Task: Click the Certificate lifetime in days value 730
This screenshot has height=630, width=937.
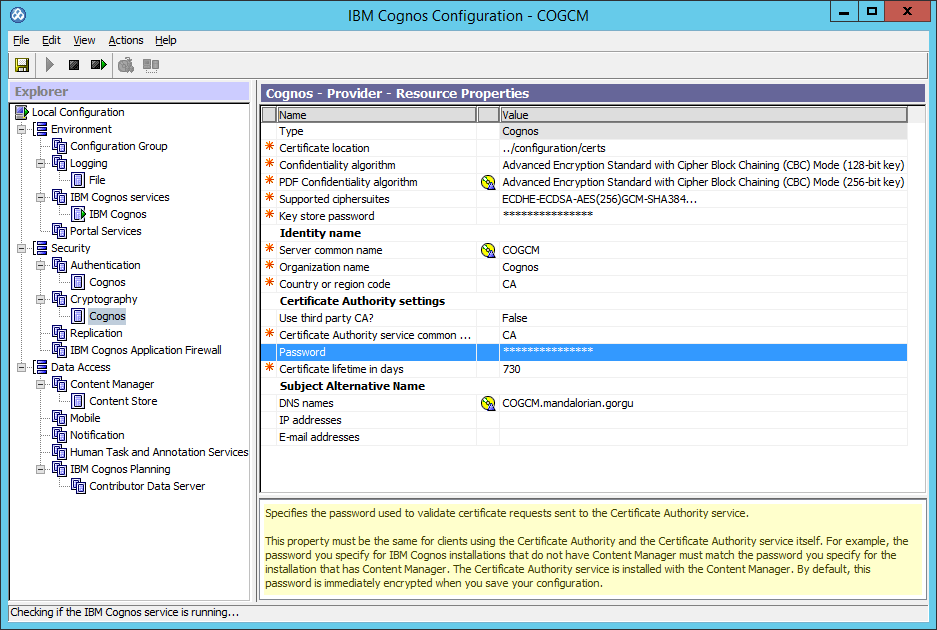Action: click(x=703, y=369)
